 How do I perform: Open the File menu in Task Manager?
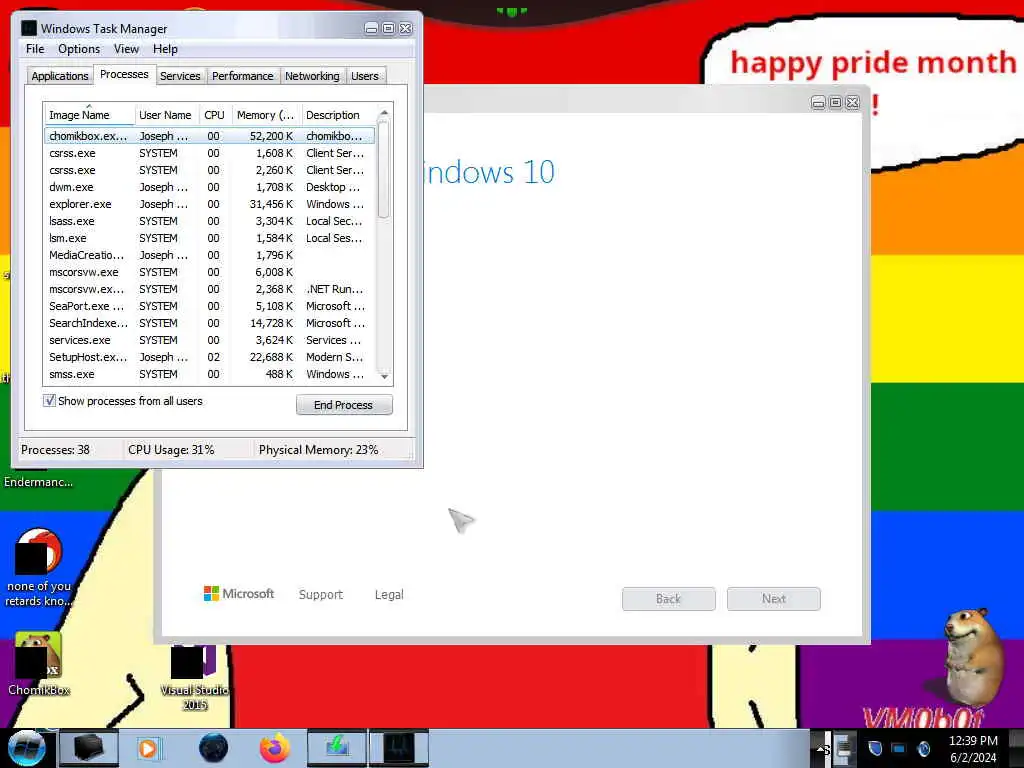[x=35, y=49]
